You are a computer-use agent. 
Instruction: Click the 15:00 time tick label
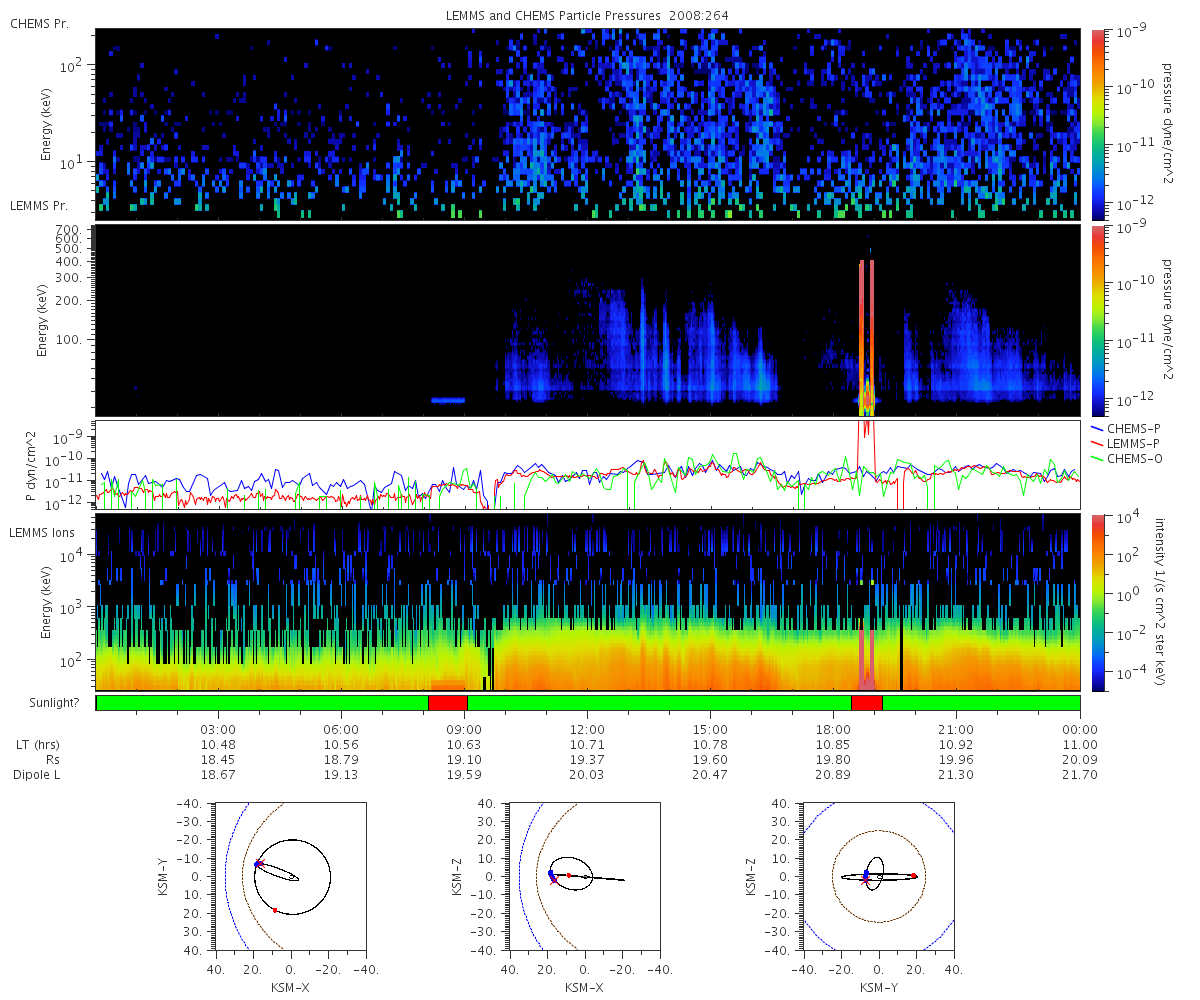coord(710,730)
